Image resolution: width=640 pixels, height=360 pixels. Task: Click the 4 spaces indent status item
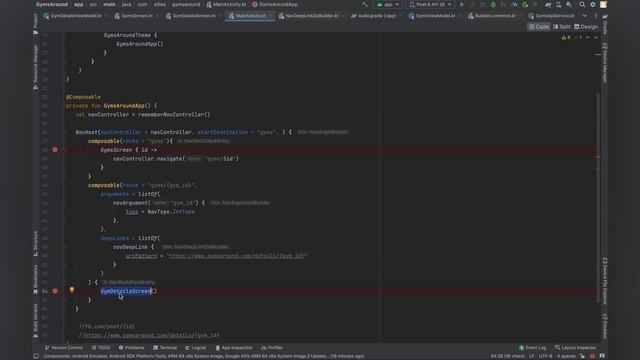[x=566, y=356]
